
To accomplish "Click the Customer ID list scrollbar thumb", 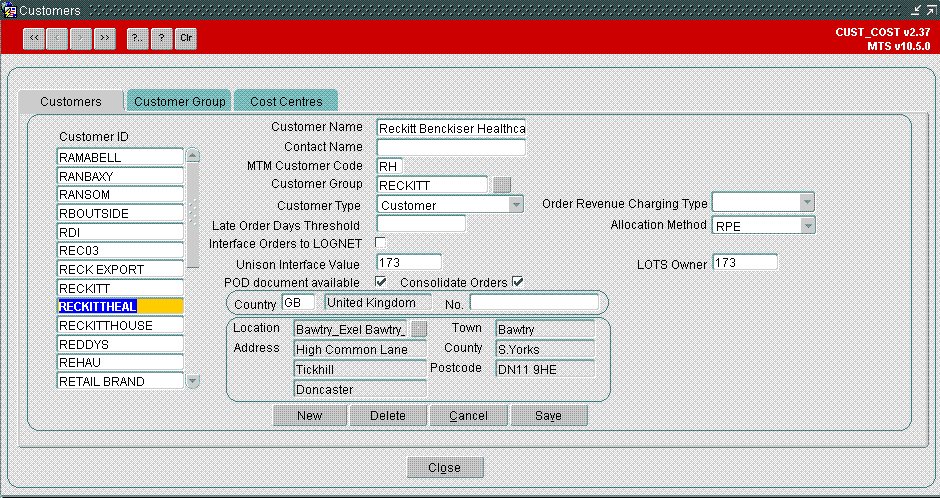I will coord(192,215).
